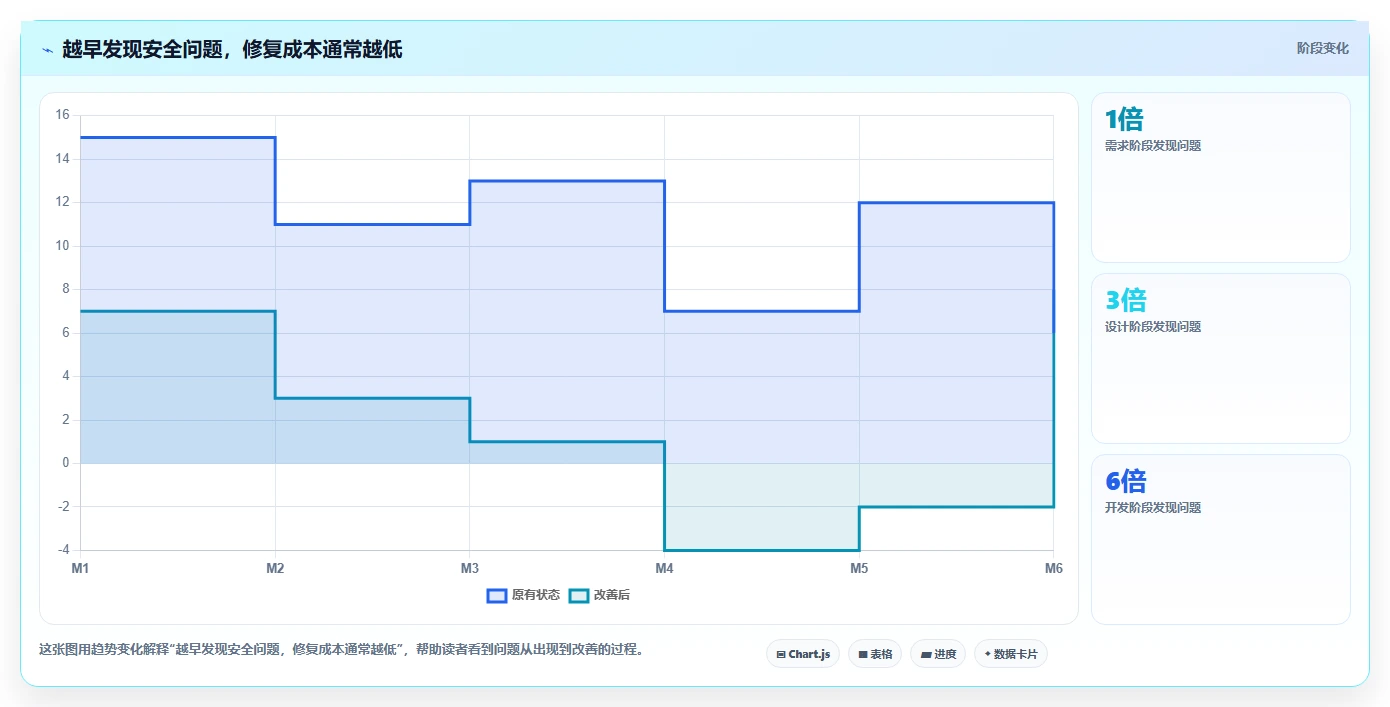The width and height of the screenshot is (1390, 707).
Task: Click the blue 原有状态 legend color box
Action: [x=497, y=595]
